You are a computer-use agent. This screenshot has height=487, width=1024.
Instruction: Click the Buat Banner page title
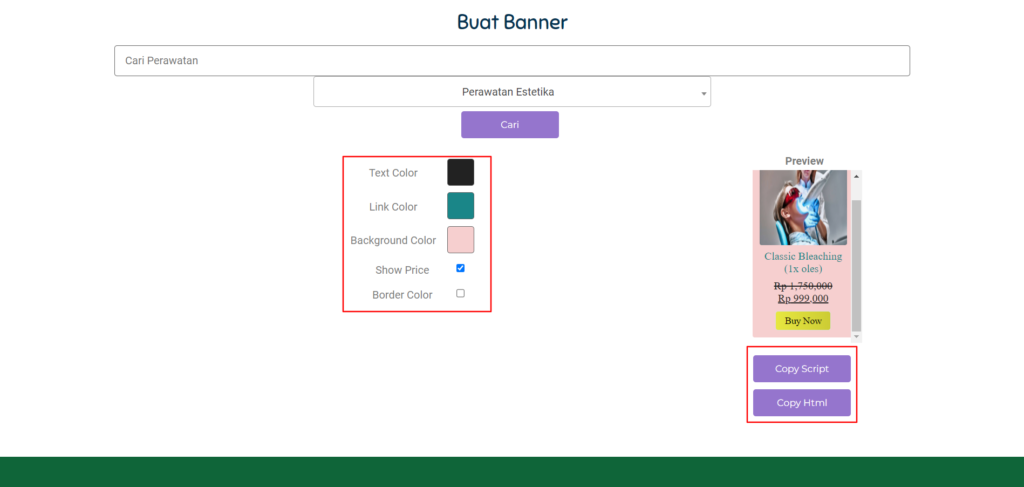tap(512, 21)
